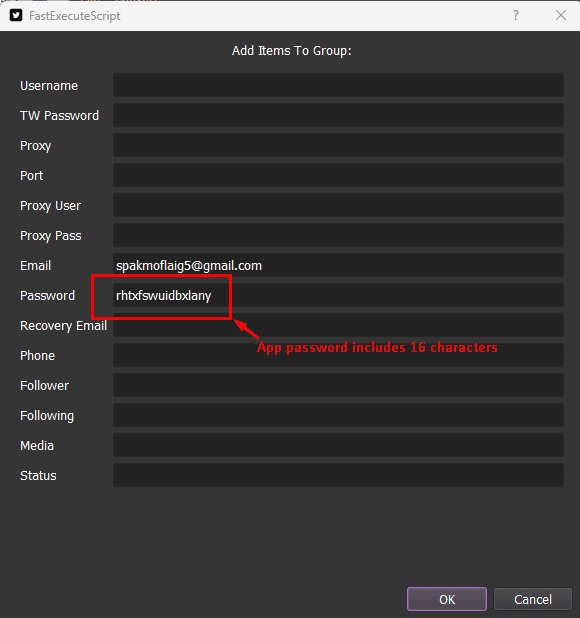Click the "Status" label
The height and width of the screenshot is (618, 580).
38,476
